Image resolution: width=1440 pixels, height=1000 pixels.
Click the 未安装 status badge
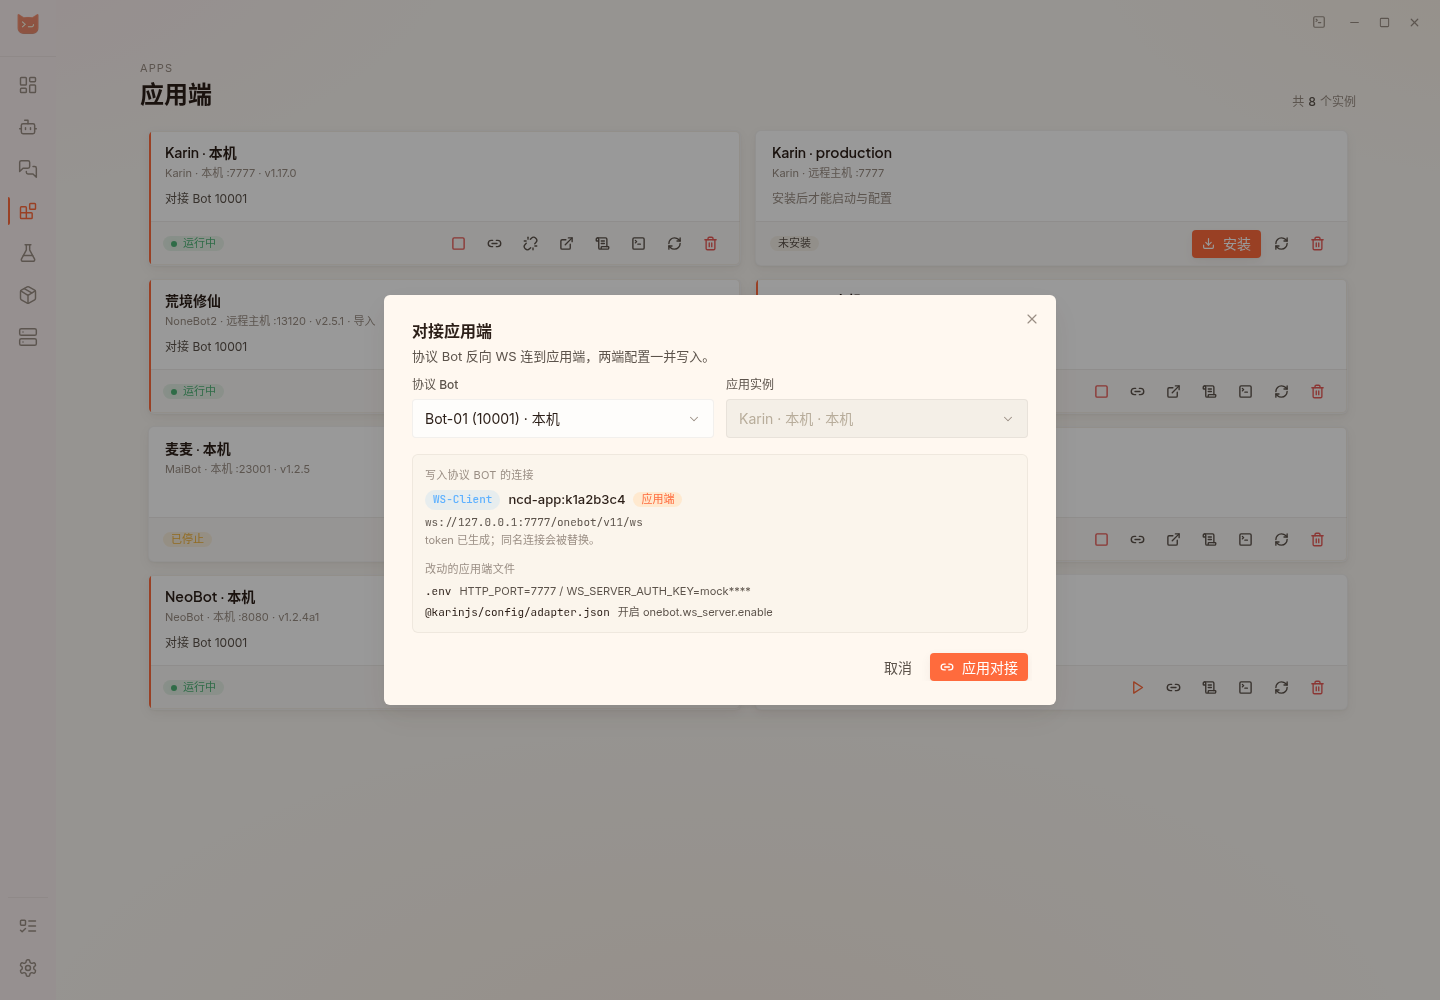(x=795, y=243)
